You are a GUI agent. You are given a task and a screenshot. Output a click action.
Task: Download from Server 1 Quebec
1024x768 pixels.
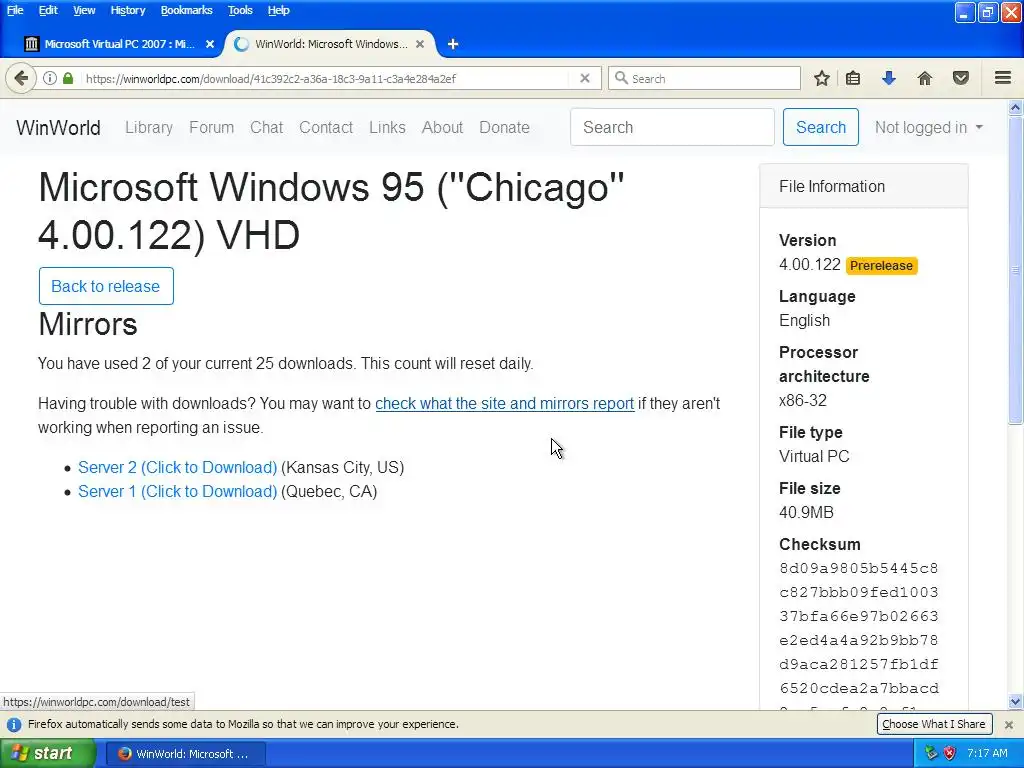click(178, 492)
